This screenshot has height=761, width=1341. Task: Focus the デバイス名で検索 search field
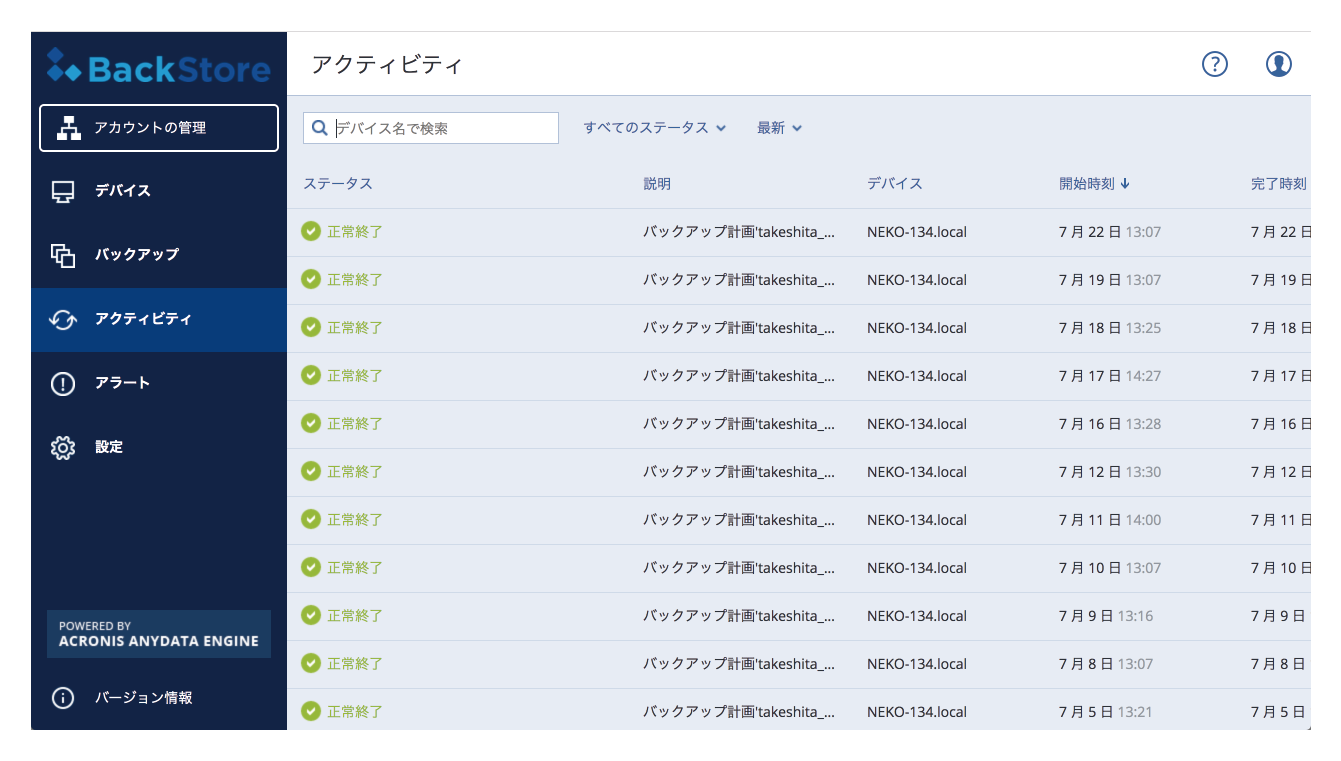point(431,128)
